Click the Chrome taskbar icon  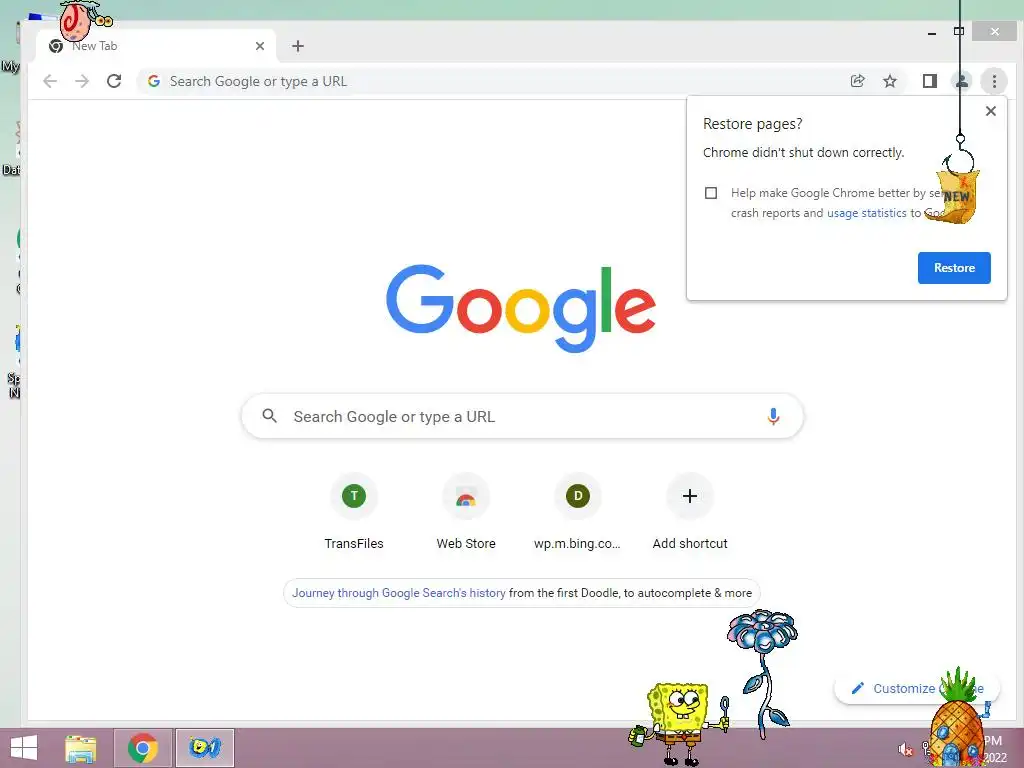coord(143,748)
